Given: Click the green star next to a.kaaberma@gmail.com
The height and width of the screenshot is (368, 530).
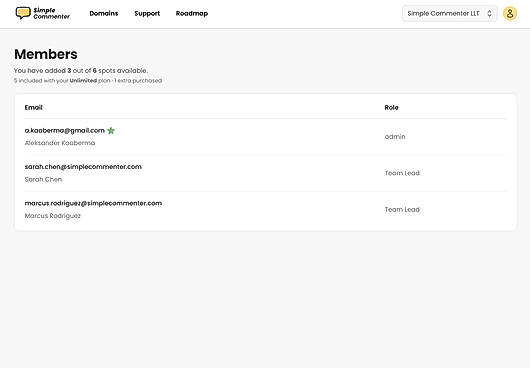Looking at the screenshot, I should click(x=111, y=131).
